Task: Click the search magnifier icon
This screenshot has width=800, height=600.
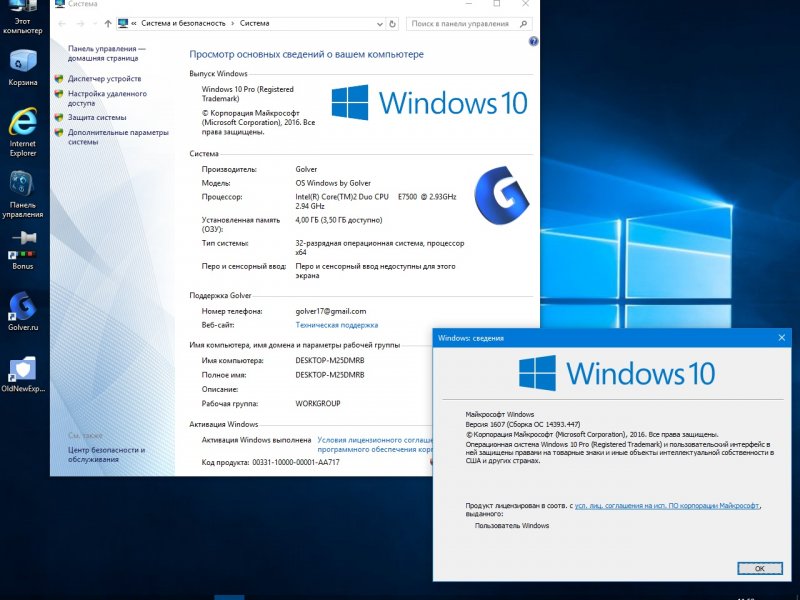Action: point(523,23)
